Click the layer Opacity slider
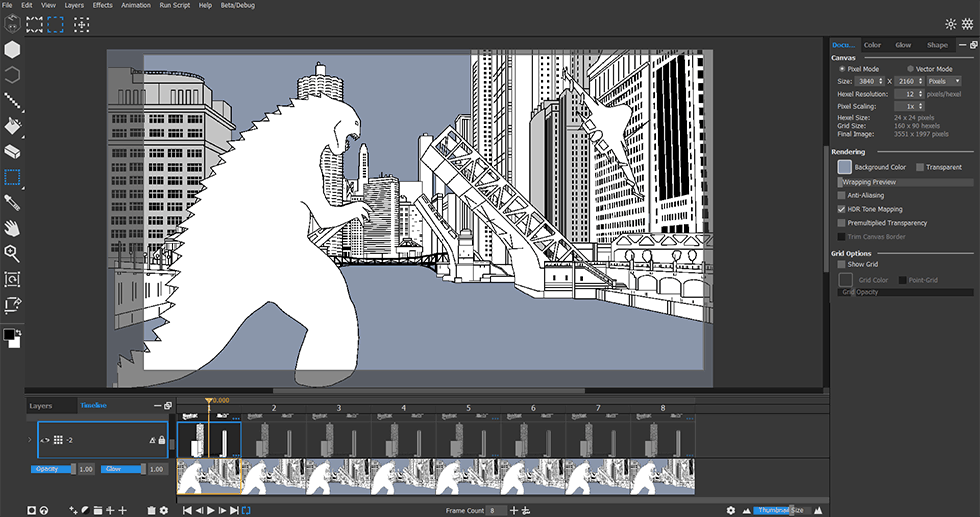The width and height of the screenshot is (980, 517). (x=54, y=469)
